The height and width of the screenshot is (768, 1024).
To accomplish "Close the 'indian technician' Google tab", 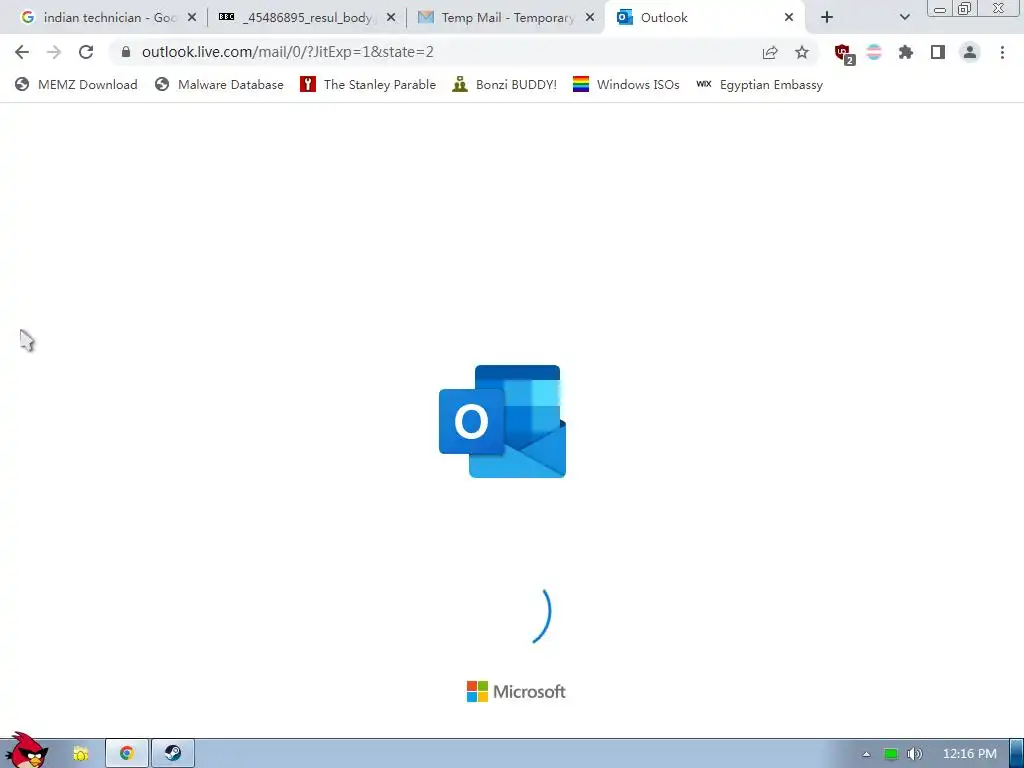I will click(x=192, y=18).
